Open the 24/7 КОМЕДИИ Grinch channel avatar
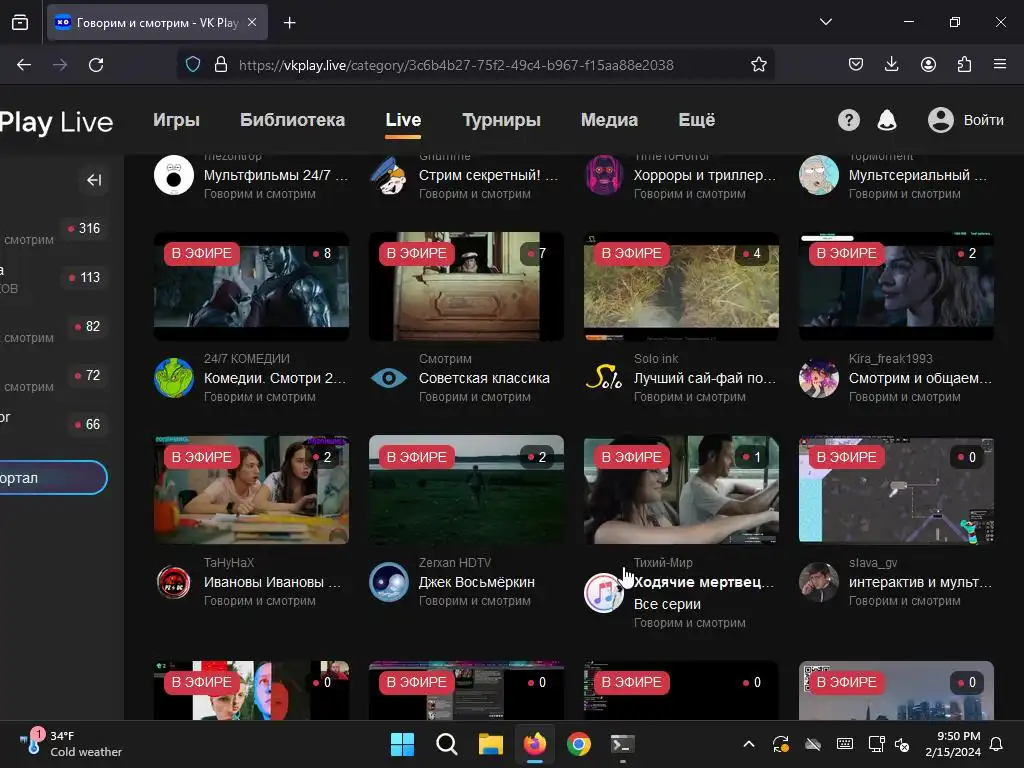The image size is (1024, 768). 174,377
